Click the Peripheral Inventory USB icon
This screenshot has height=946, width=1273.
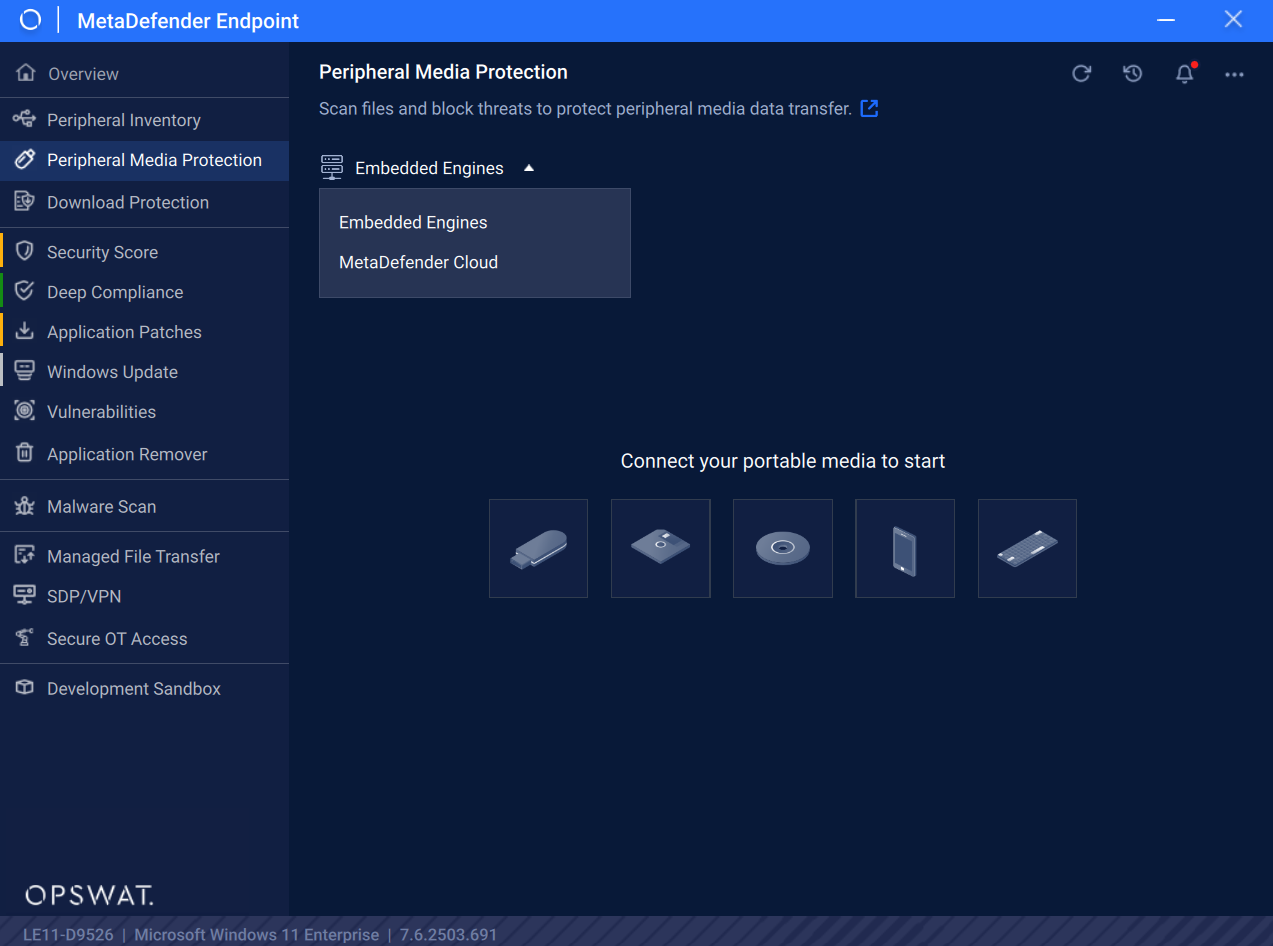click(24, 119)
